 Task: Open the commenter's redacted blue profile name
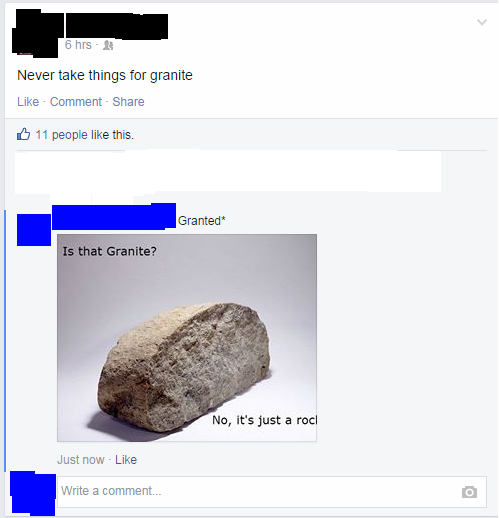[x=114, y=217]
